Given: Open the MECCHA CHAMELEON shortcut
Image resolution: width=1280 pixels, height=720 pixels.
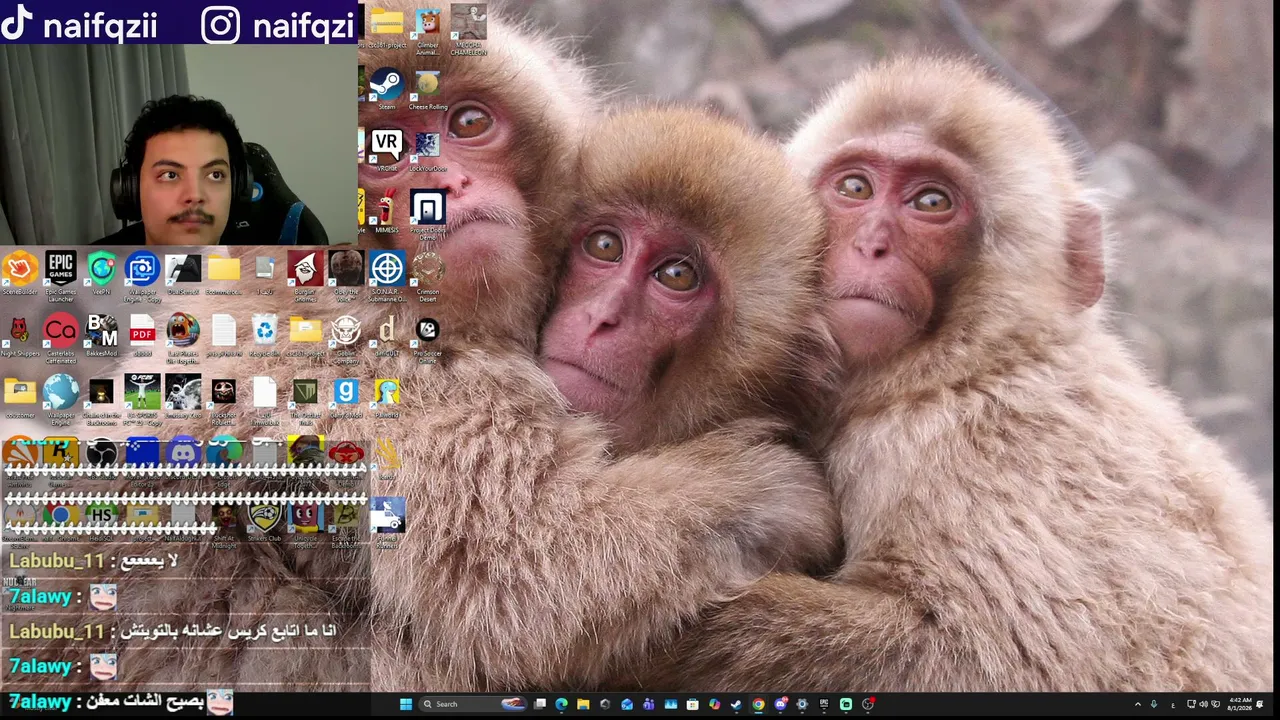Looking at the screenshot, I should coord(468,28).
